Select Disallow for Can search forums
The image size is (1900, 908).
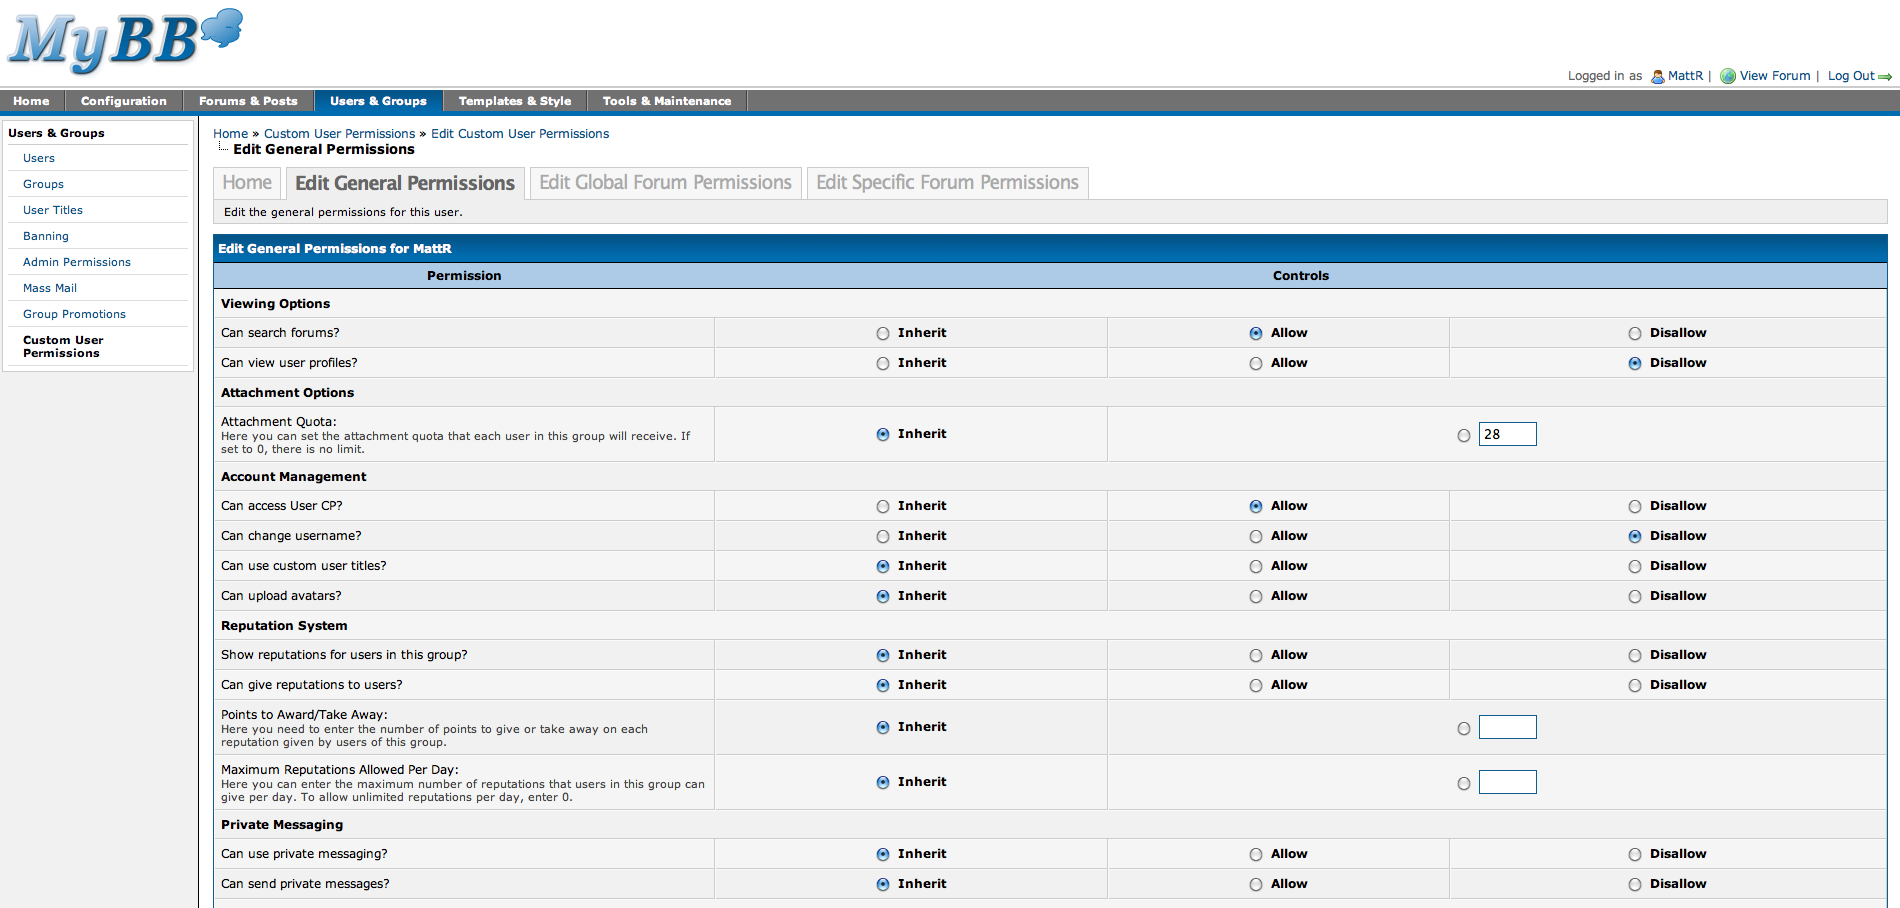coord(1634,334)
